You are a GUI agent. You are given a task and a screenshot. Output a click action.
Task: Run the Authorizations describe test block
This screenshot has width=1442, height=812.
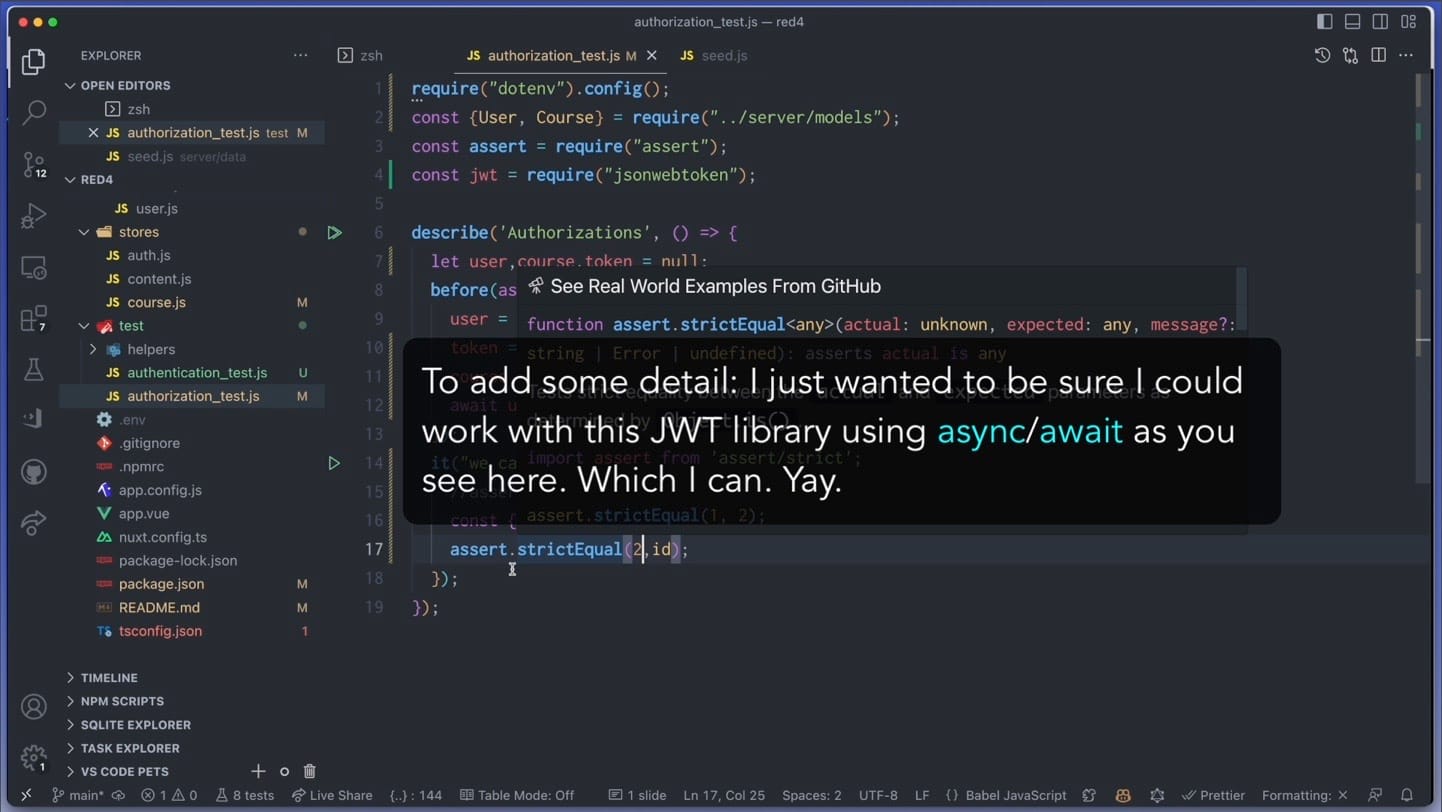334,233
